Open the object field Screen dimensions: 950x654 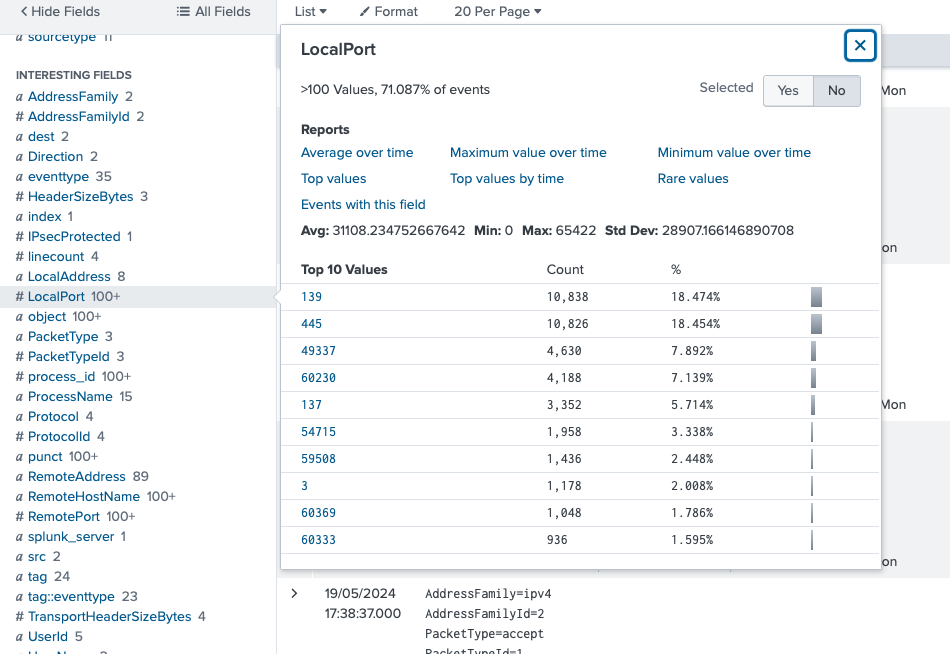(47, 316)
